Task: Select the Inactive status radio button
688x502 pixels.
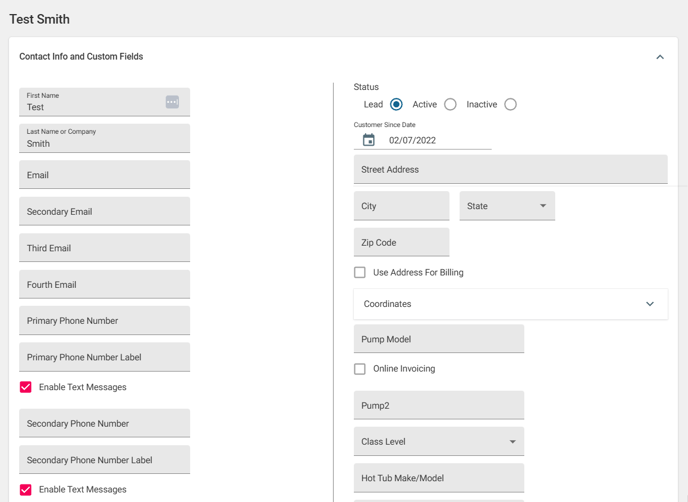Action: click(x=510, y=104)
